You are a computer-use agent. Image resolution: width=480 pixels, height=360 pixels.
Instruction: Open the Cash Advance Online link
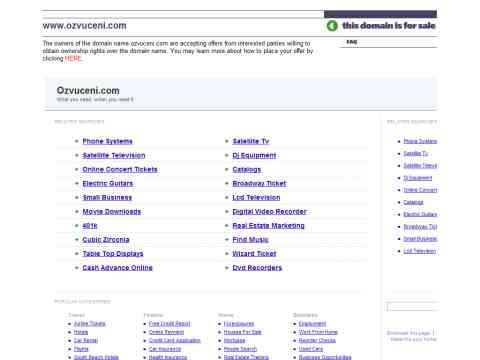pyautogui.click(x=117, y=268)
